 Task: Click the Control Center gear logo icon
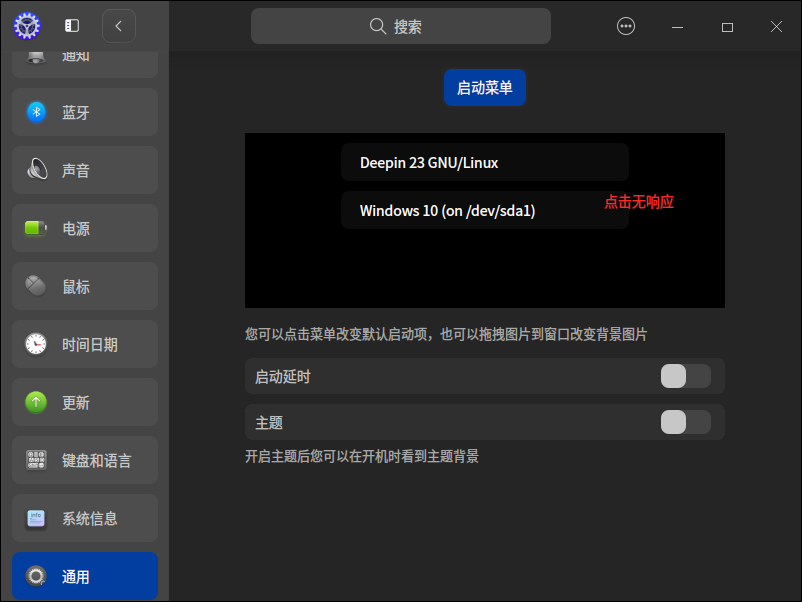pos(27,26)
